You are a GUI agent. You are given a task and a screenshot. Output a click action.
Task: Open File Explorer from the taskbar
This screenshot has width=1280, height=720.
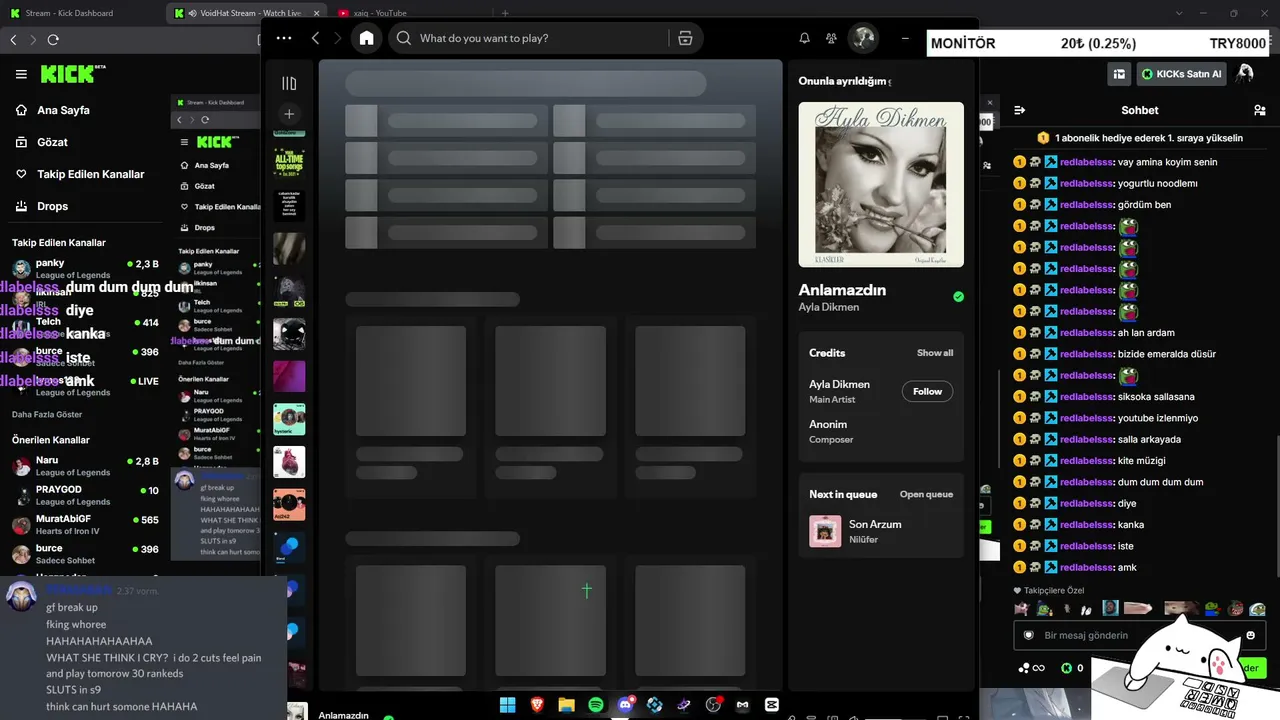(x=566, y=705)
